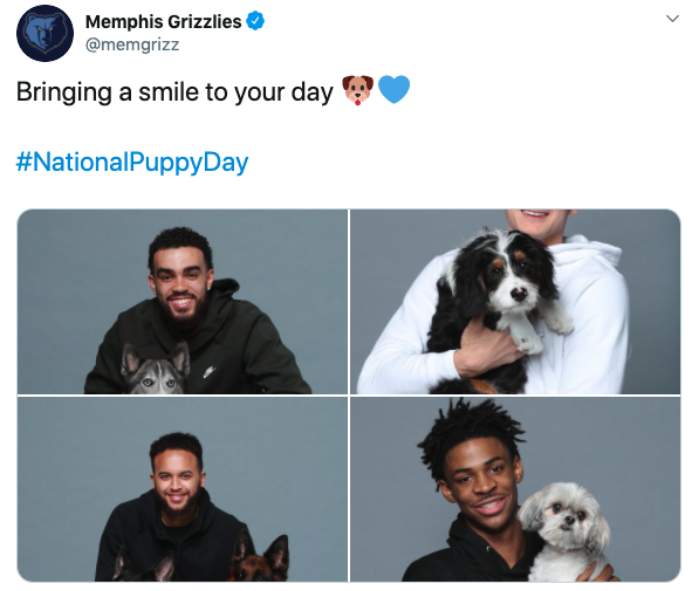This screenshot has width=692, height=591.
Task: Open the bottom-right photo with fluffy gray dog
Action: coord(515,489)
